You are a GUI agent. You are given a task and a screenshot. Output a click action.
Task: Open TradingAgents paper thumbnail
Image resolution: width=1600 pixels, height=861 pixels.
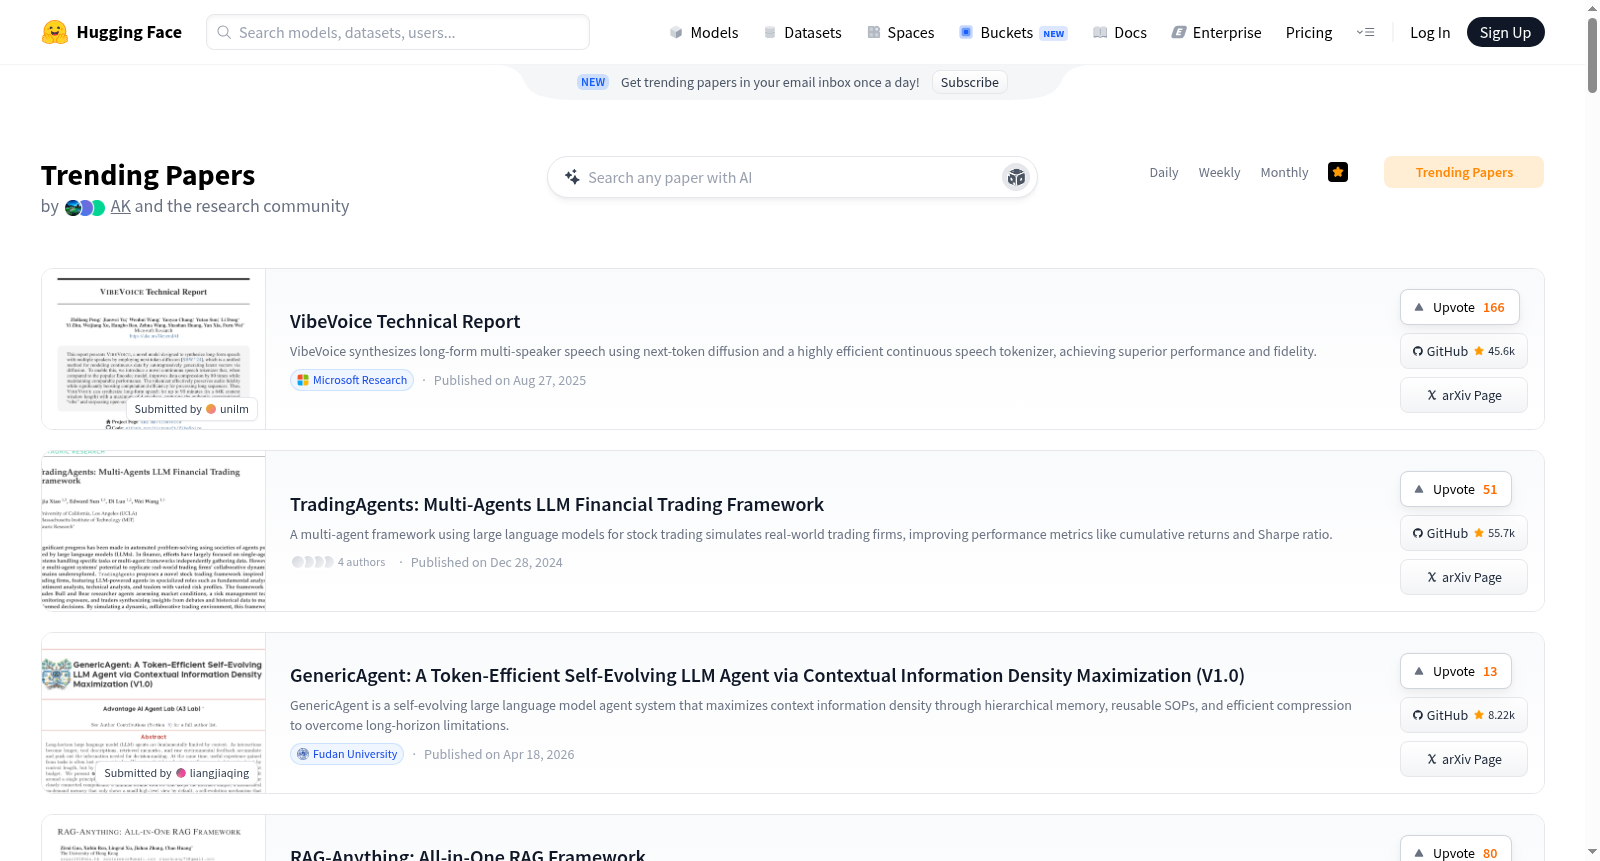pos(154,531)
